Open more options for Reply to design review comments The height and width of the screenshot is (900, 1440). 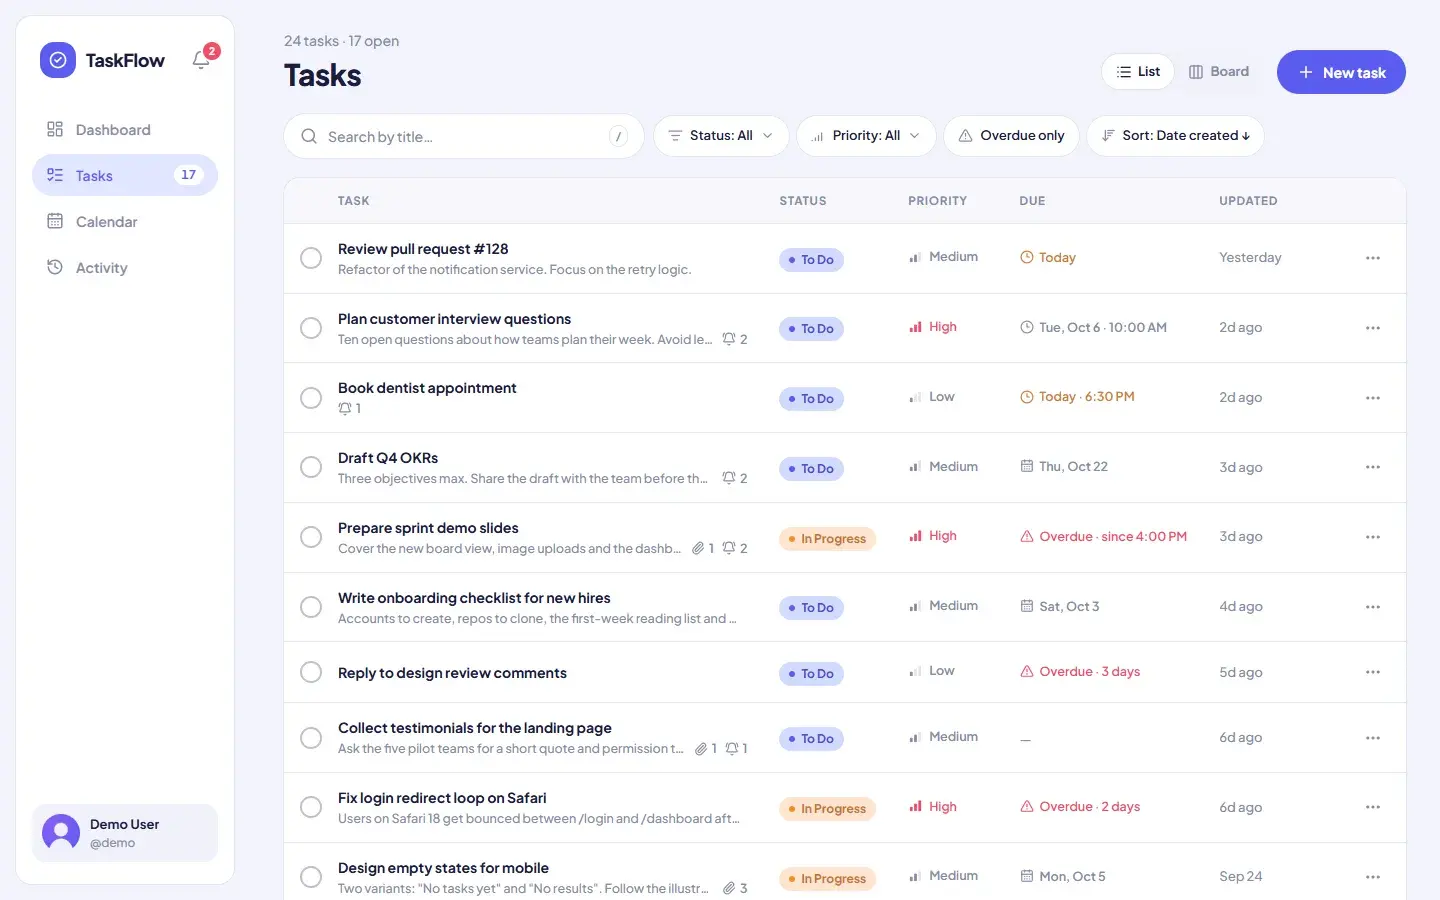tap(1373, 672)
